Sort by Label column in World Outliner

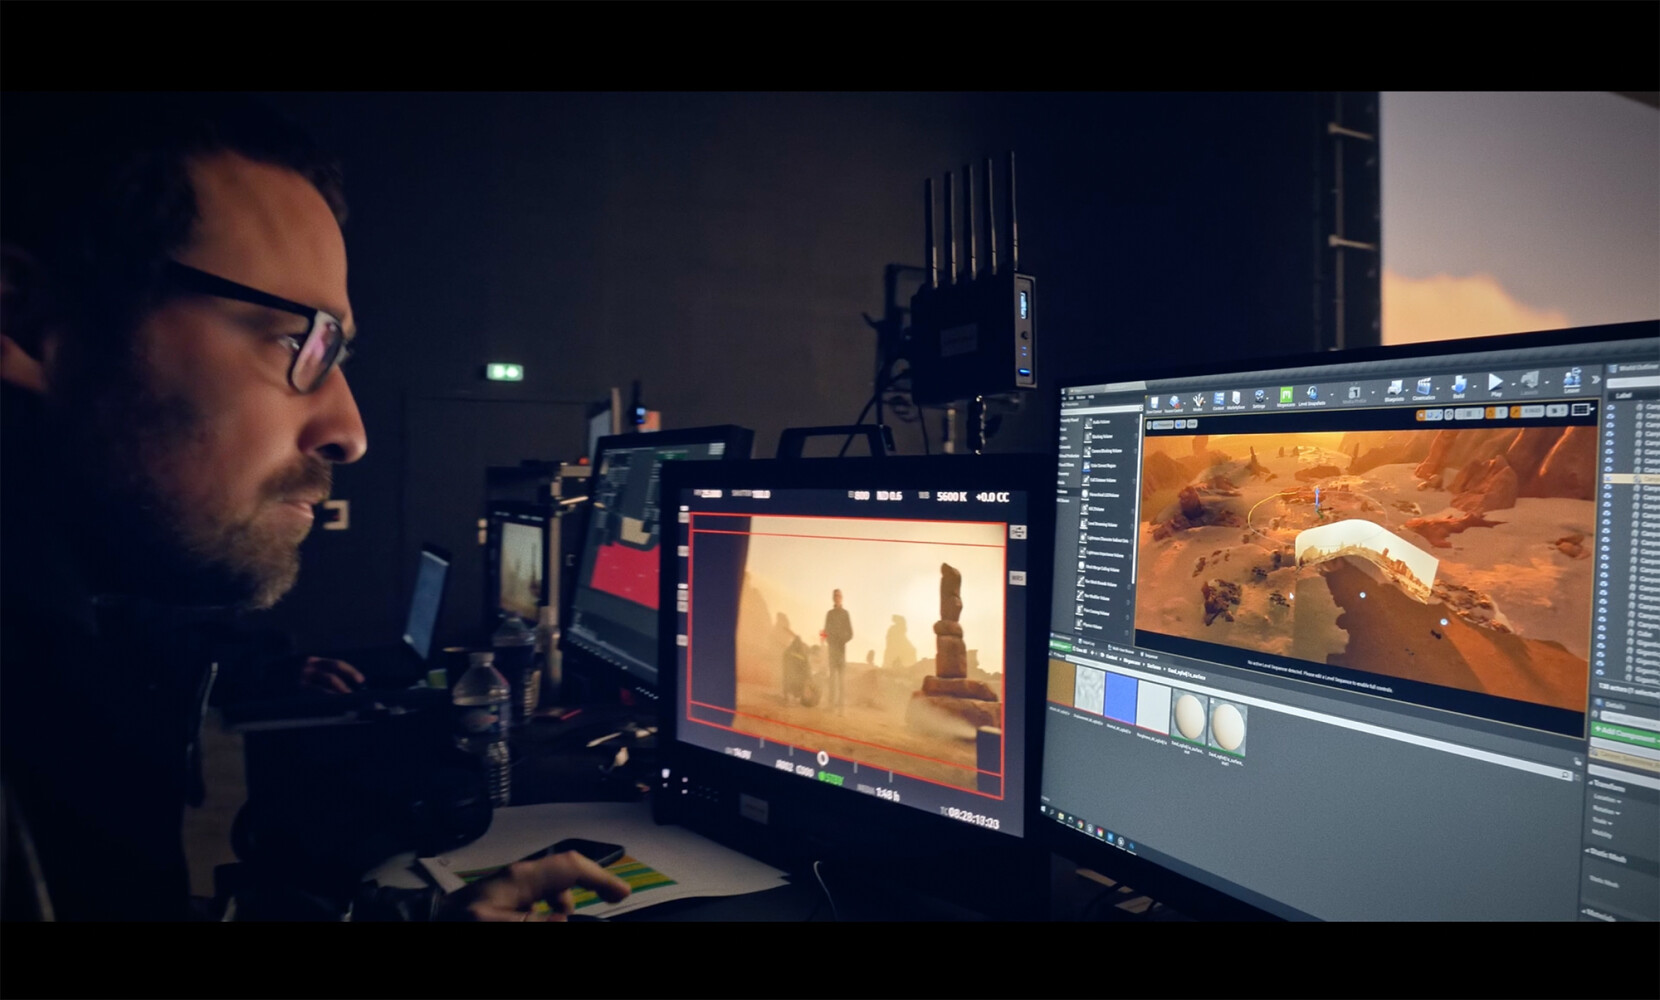click(1624, 395)
